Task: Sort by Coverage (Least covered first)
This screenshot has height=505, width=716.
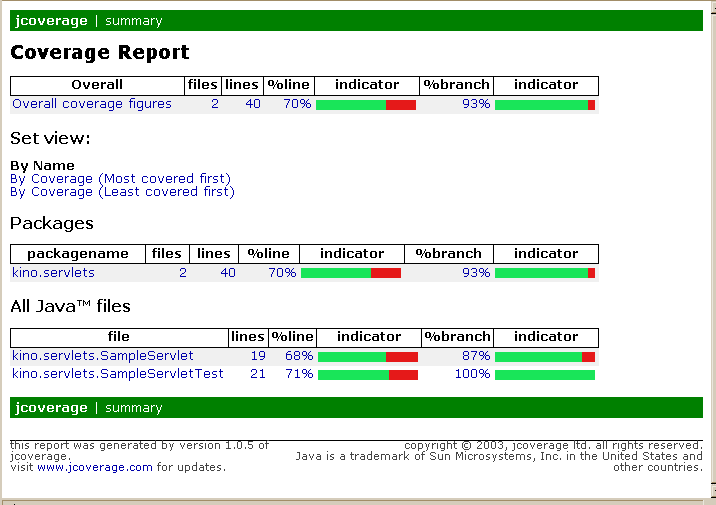Action: click(x=122, y=192)
